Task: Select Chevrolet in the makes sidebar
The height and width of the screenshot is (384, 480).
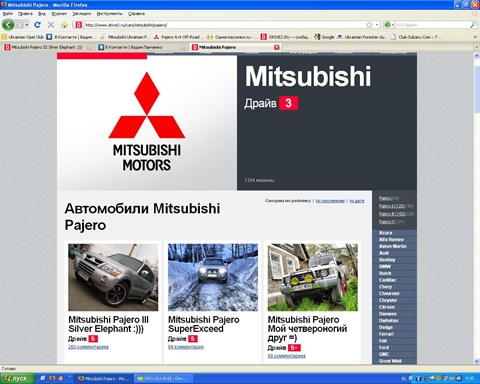Action: [389, 293]
